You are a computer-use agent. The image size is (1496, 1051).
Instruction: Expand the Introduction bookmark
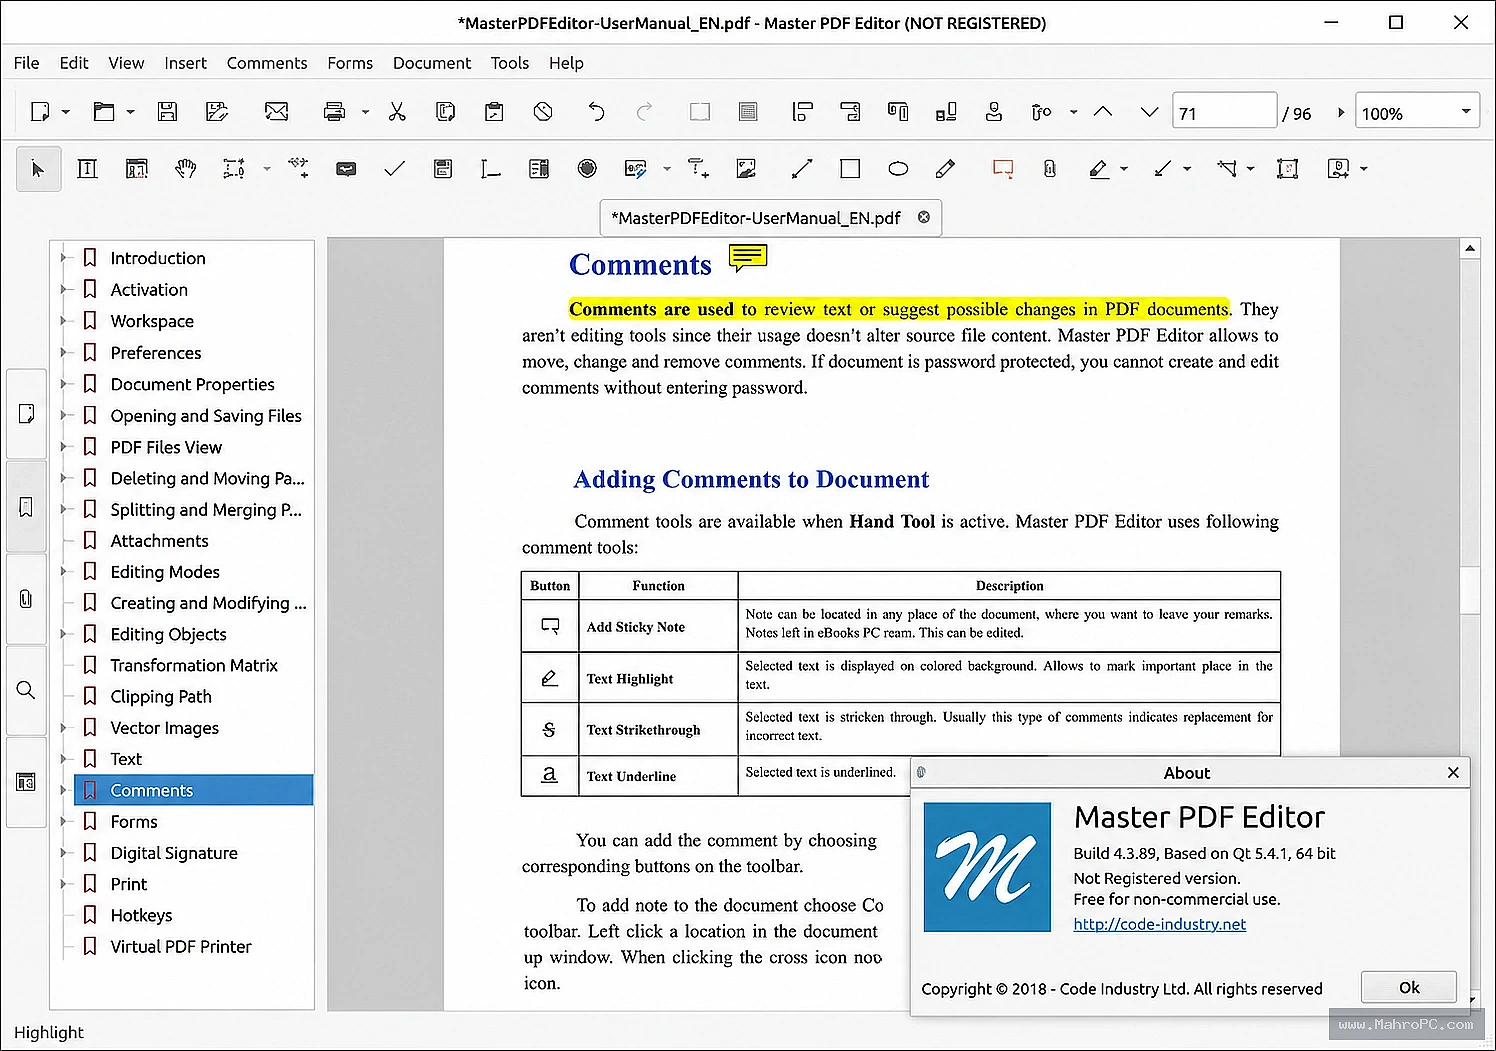click(63, 258)
